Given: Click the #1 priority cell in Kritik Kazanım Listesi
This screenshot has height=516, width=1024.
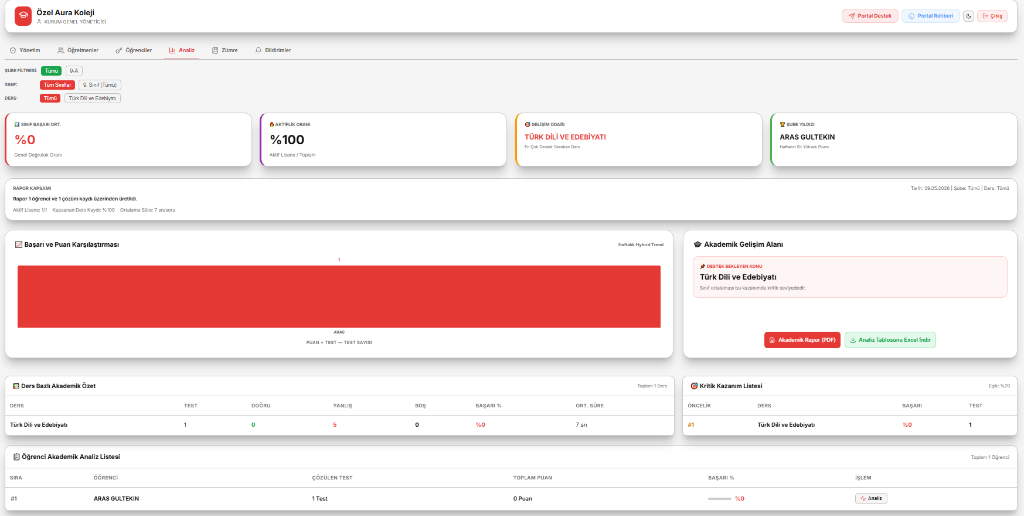Looking at the screenshot, I should [x=692, y=425].
